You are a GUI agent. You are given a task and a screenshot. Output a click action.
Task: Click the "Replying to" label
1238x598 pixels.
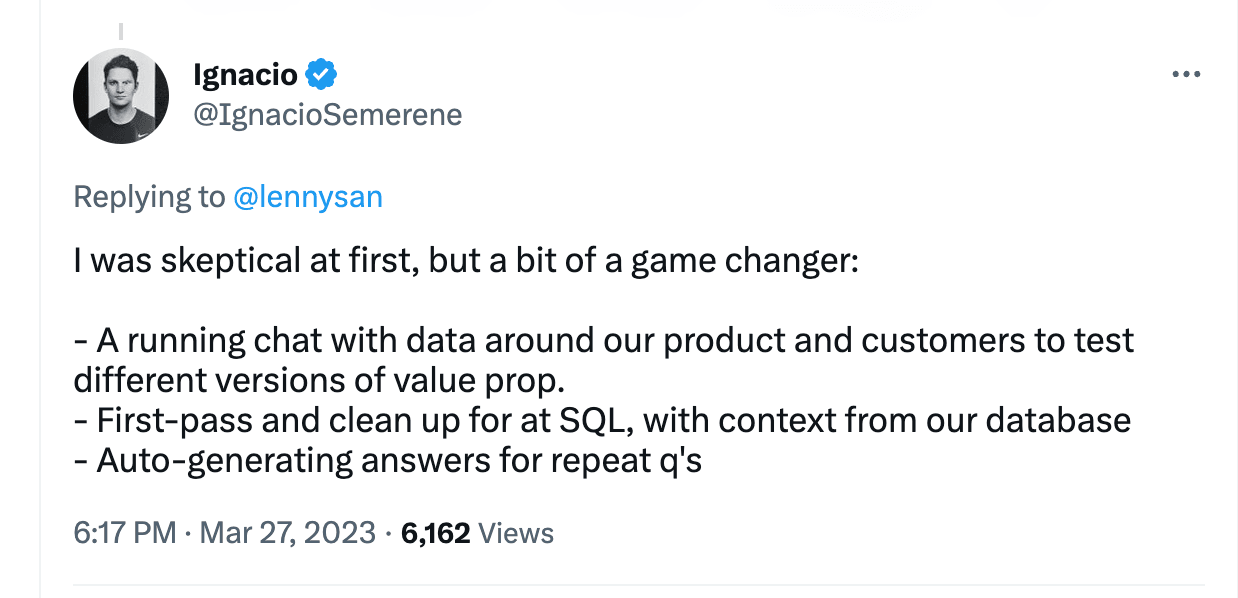(149, 197)
